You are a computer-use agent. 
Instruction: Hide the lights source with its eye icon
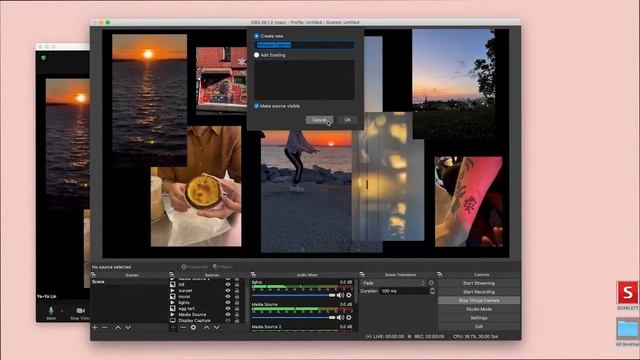click(228, 302)
